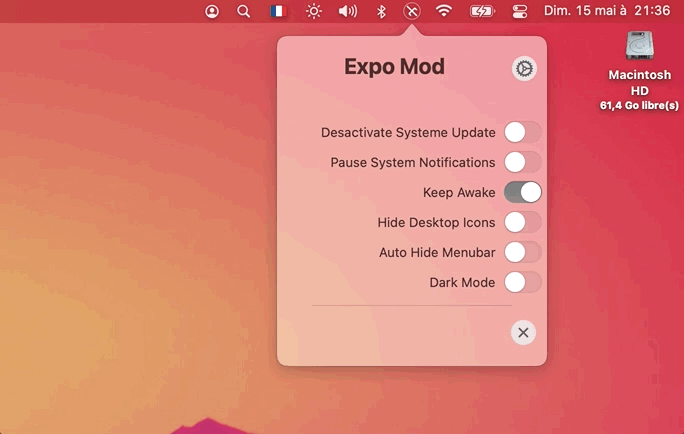Switch on Auto Hide Menubar
The width and height of the screenshot is (684, 434).
pyautogui.click(x=523, y=252)
